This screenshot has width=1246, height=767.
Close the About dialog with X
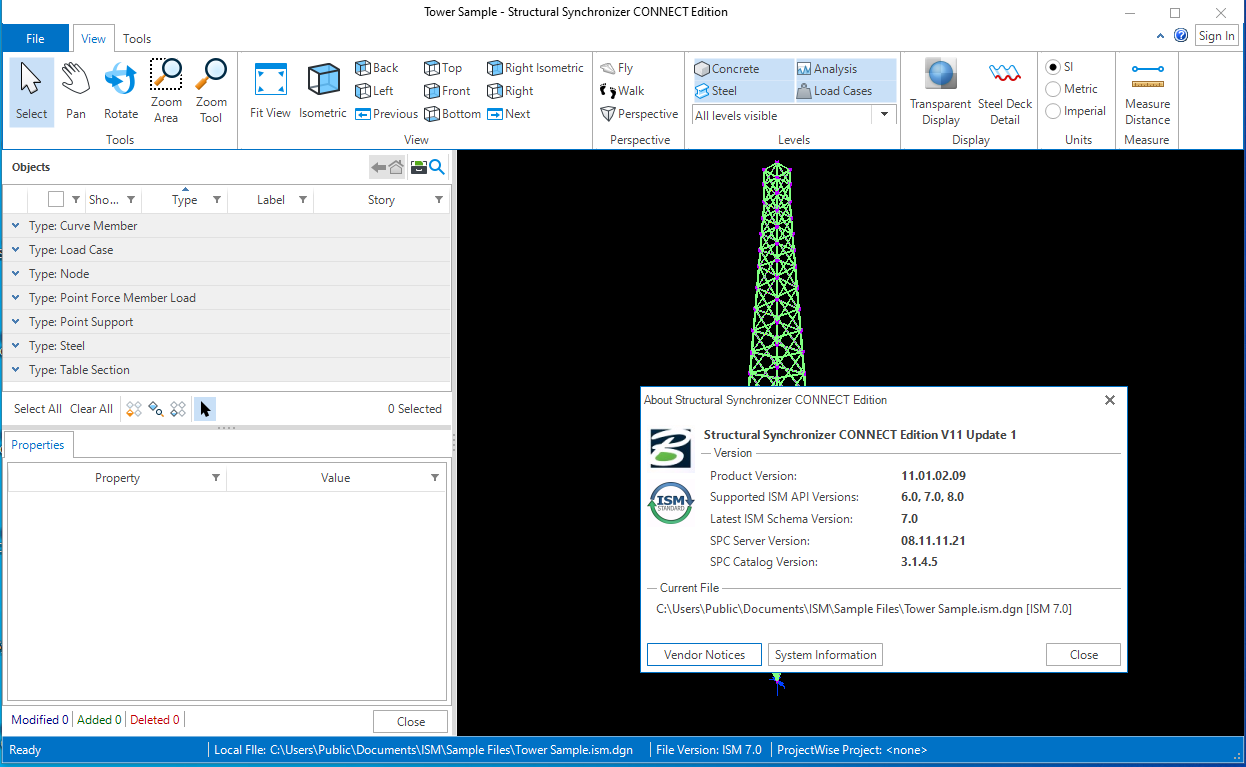(x=1109, y=400)
